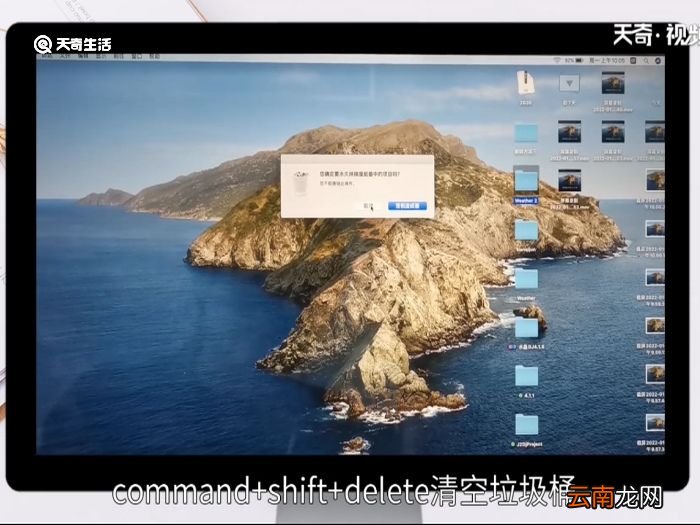Image resolution: width=700 pixels, height=525 pixels.
Task: Click the date and time in the menu bar
Action: click(x=607, y=60)
